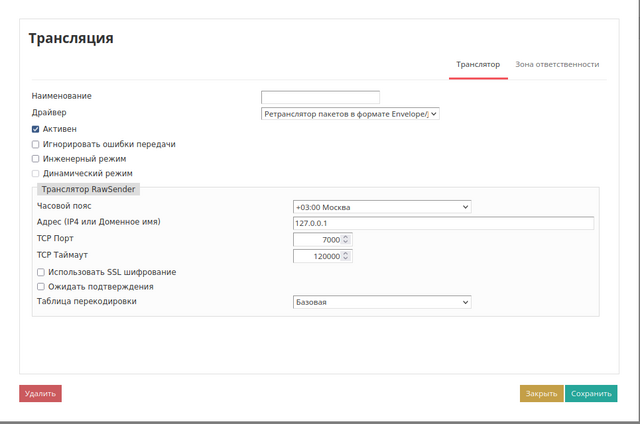
Task: Click the green Сохранить button
Action: (590, 394)
